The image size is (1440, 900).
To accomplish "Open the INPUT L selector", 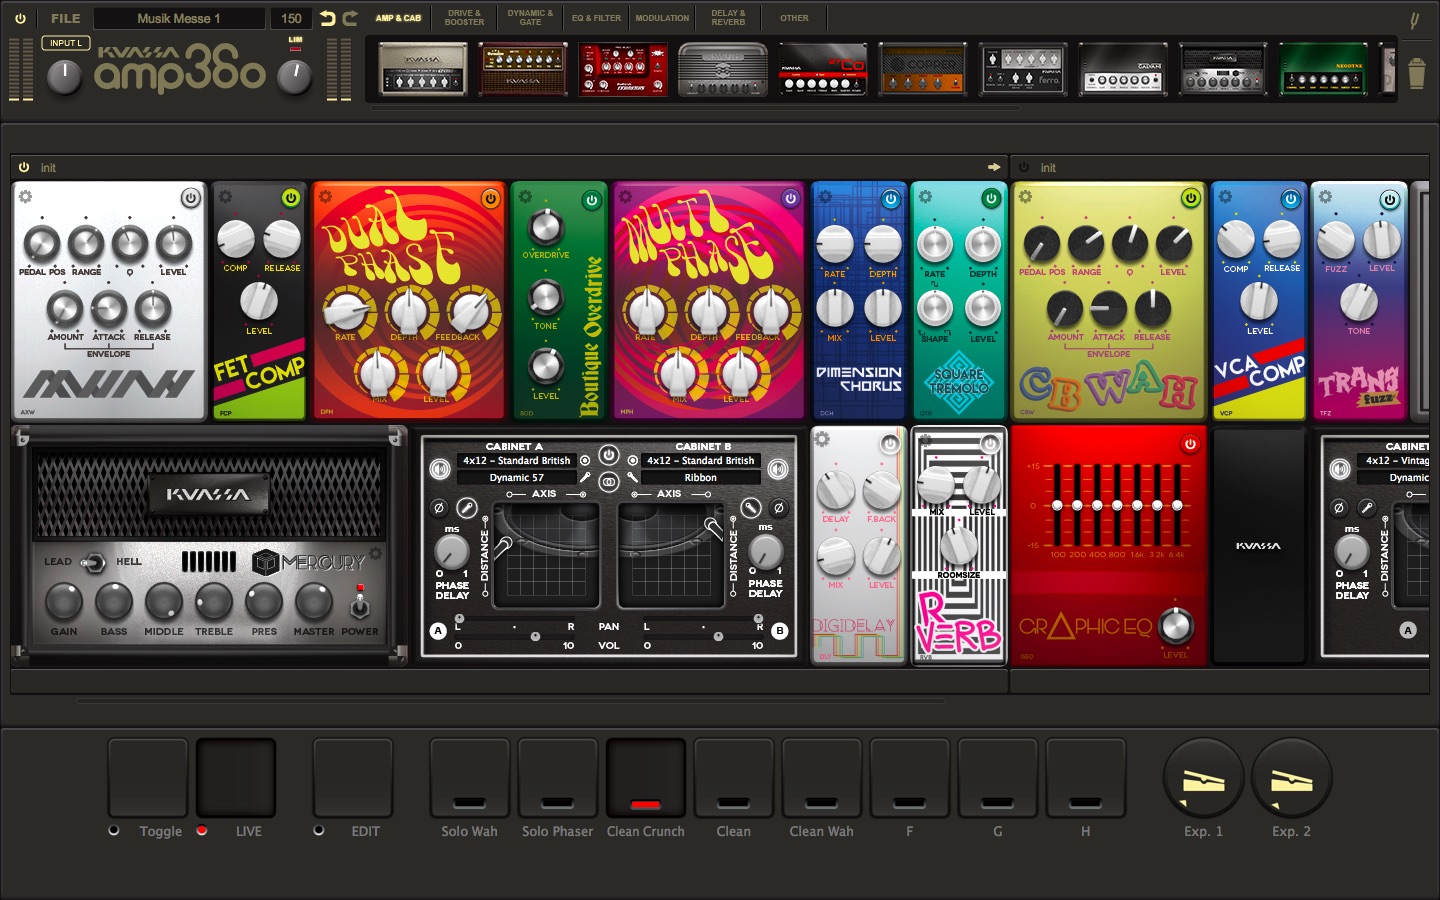I will pyautogui.click(x=66, y=43).
